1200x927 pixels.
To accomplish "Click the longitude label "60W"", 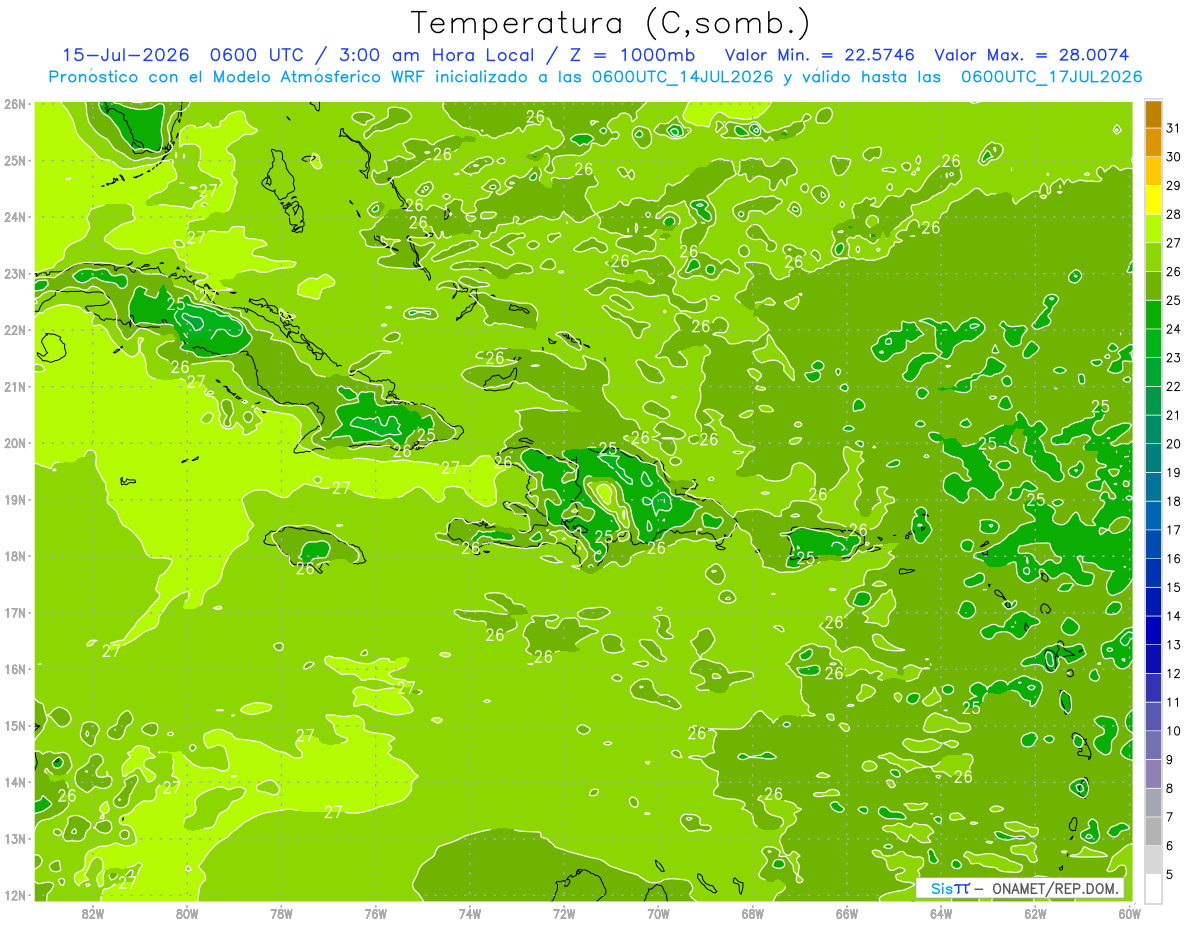I will pos(1129,913).
